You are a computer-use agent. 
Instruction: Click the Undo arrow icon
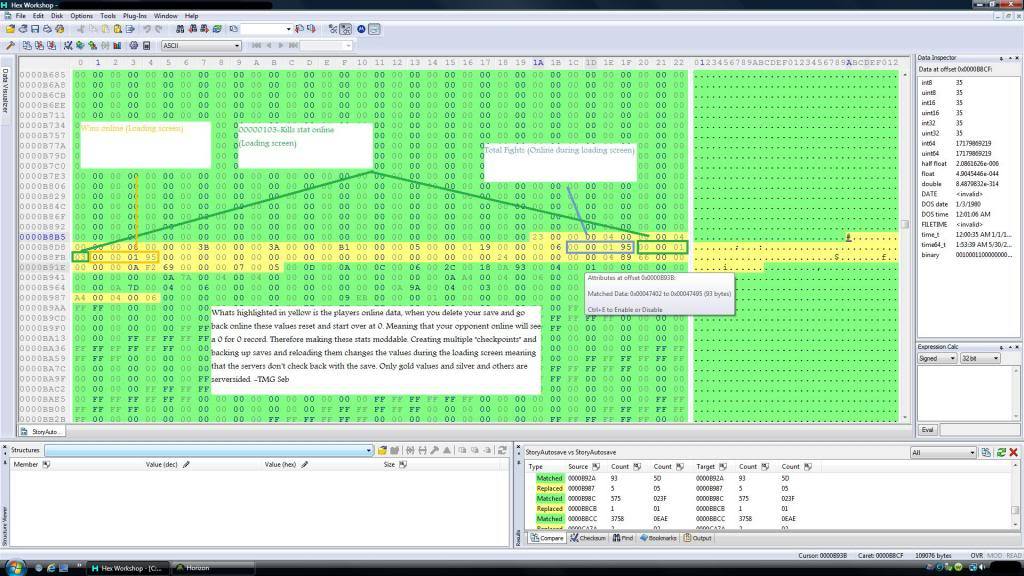tap(146, 30)
